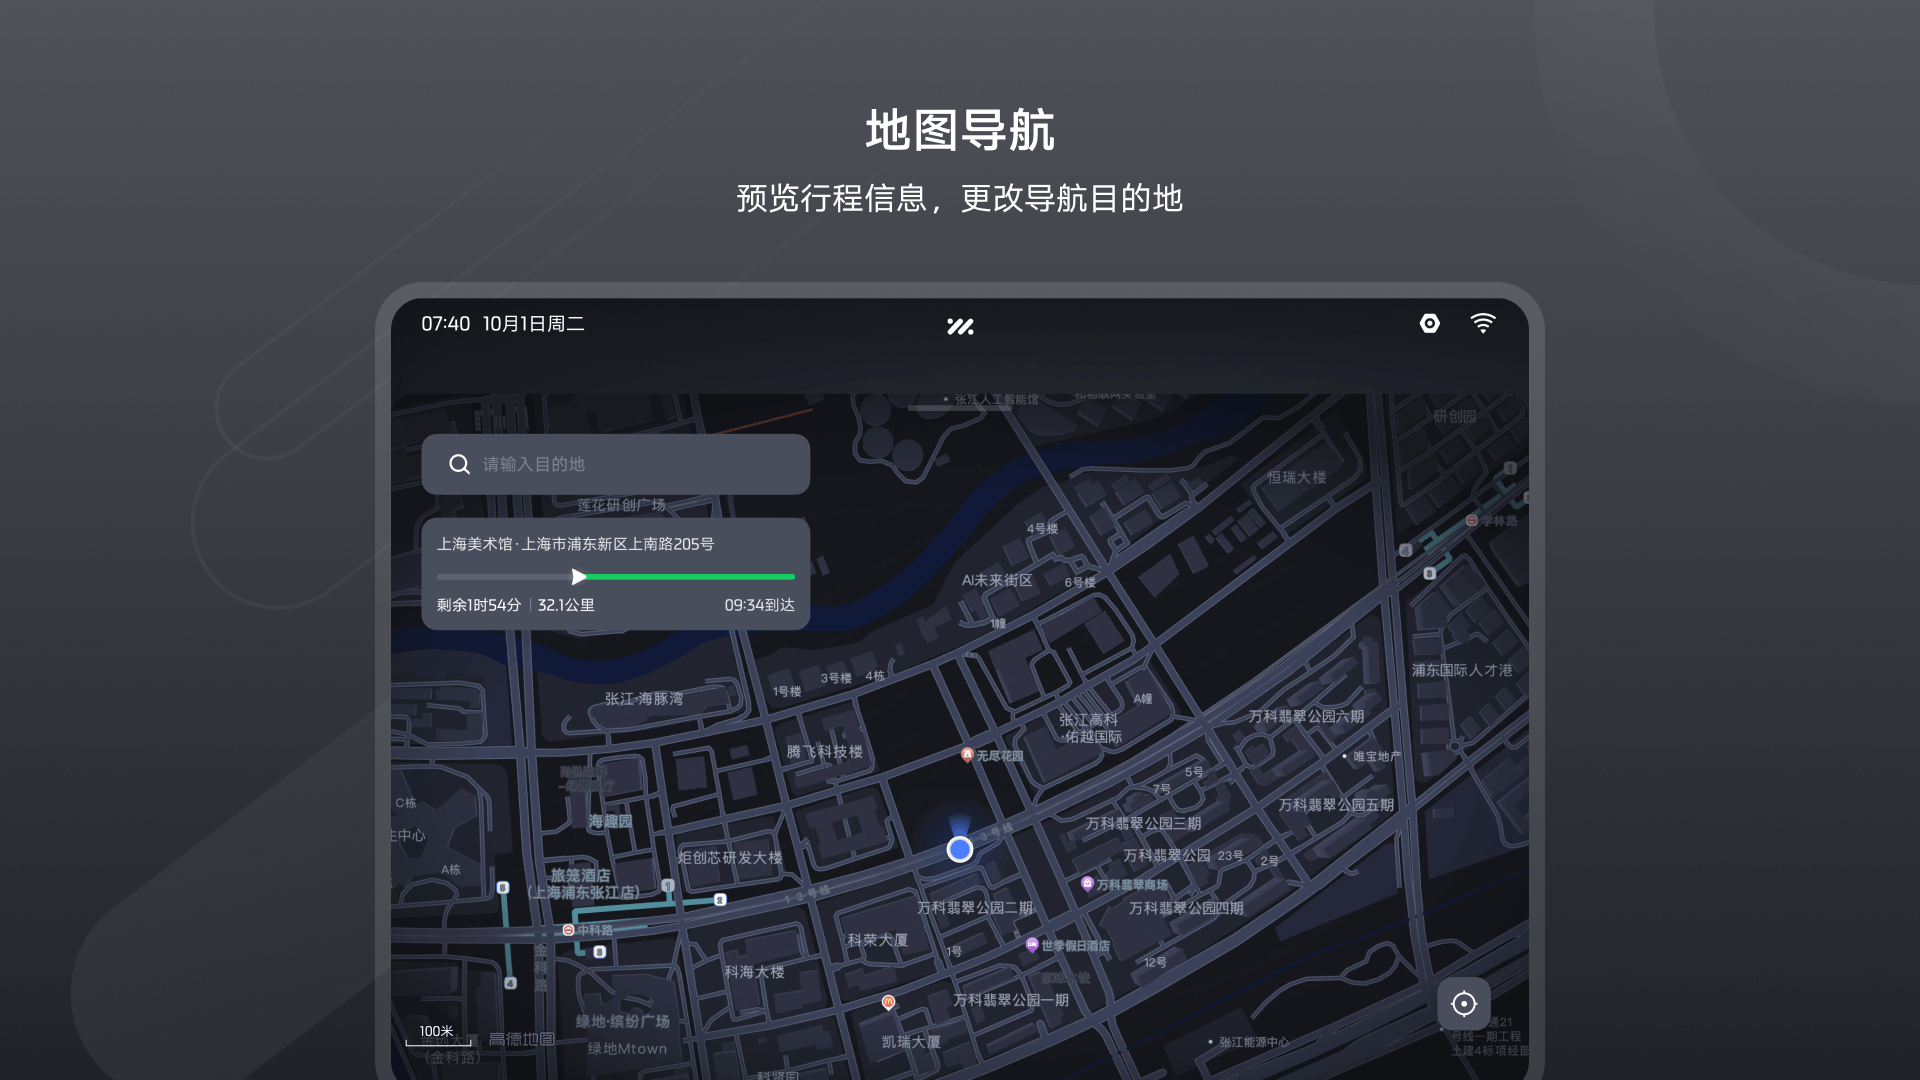
Task: Click the 科海大楼 map label
Action: (x=754, y=972)
